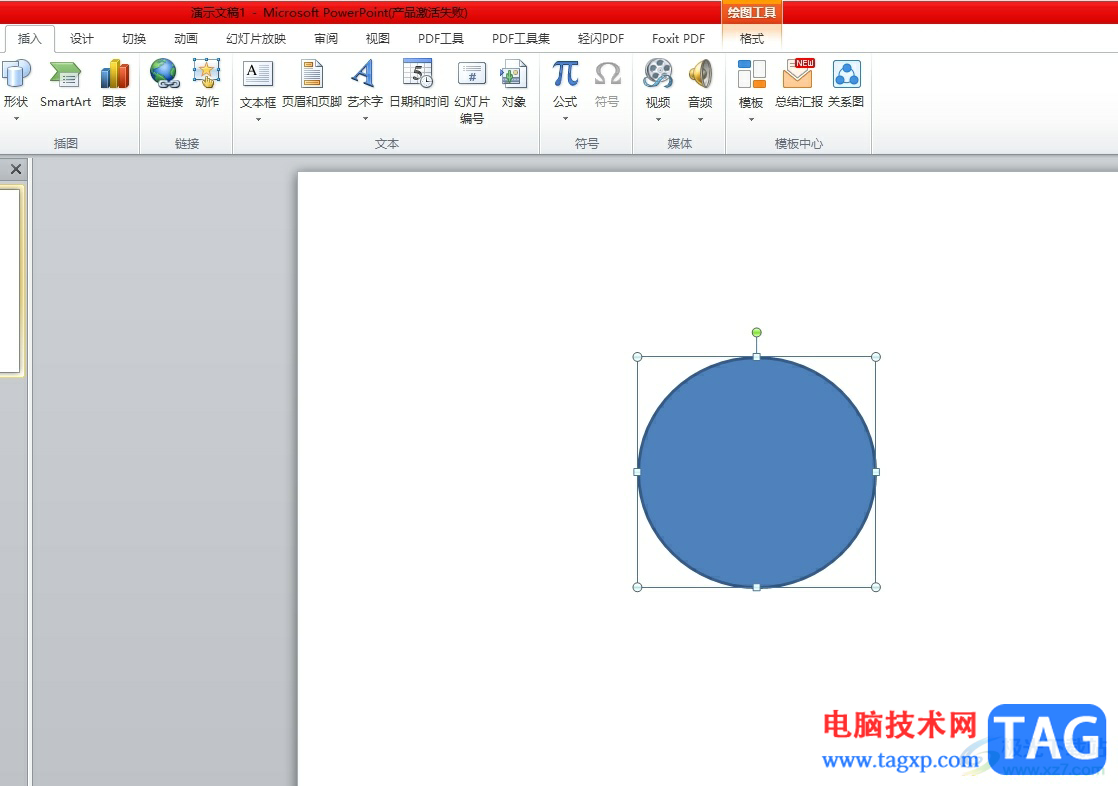Expand the 文本框 dropdown arrow
The height and width of the screenshot is (786, 1118).
[258, 120]
